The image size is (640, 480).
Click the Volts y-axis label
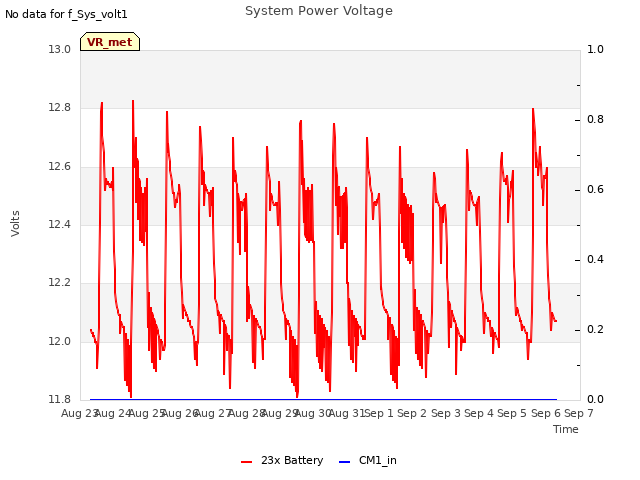[x=15, y=224]
